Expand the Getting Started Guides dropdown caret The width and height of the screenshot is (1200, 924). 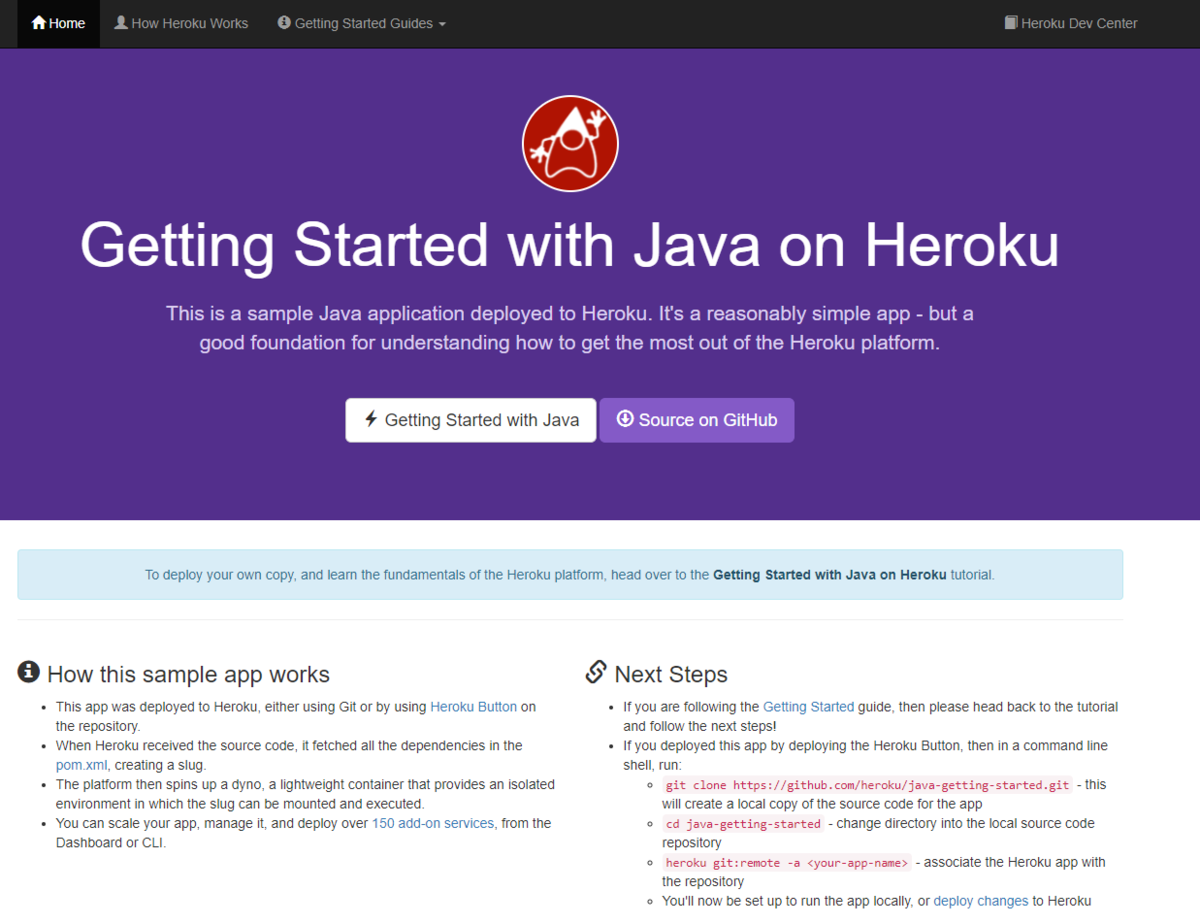(442, 24)
